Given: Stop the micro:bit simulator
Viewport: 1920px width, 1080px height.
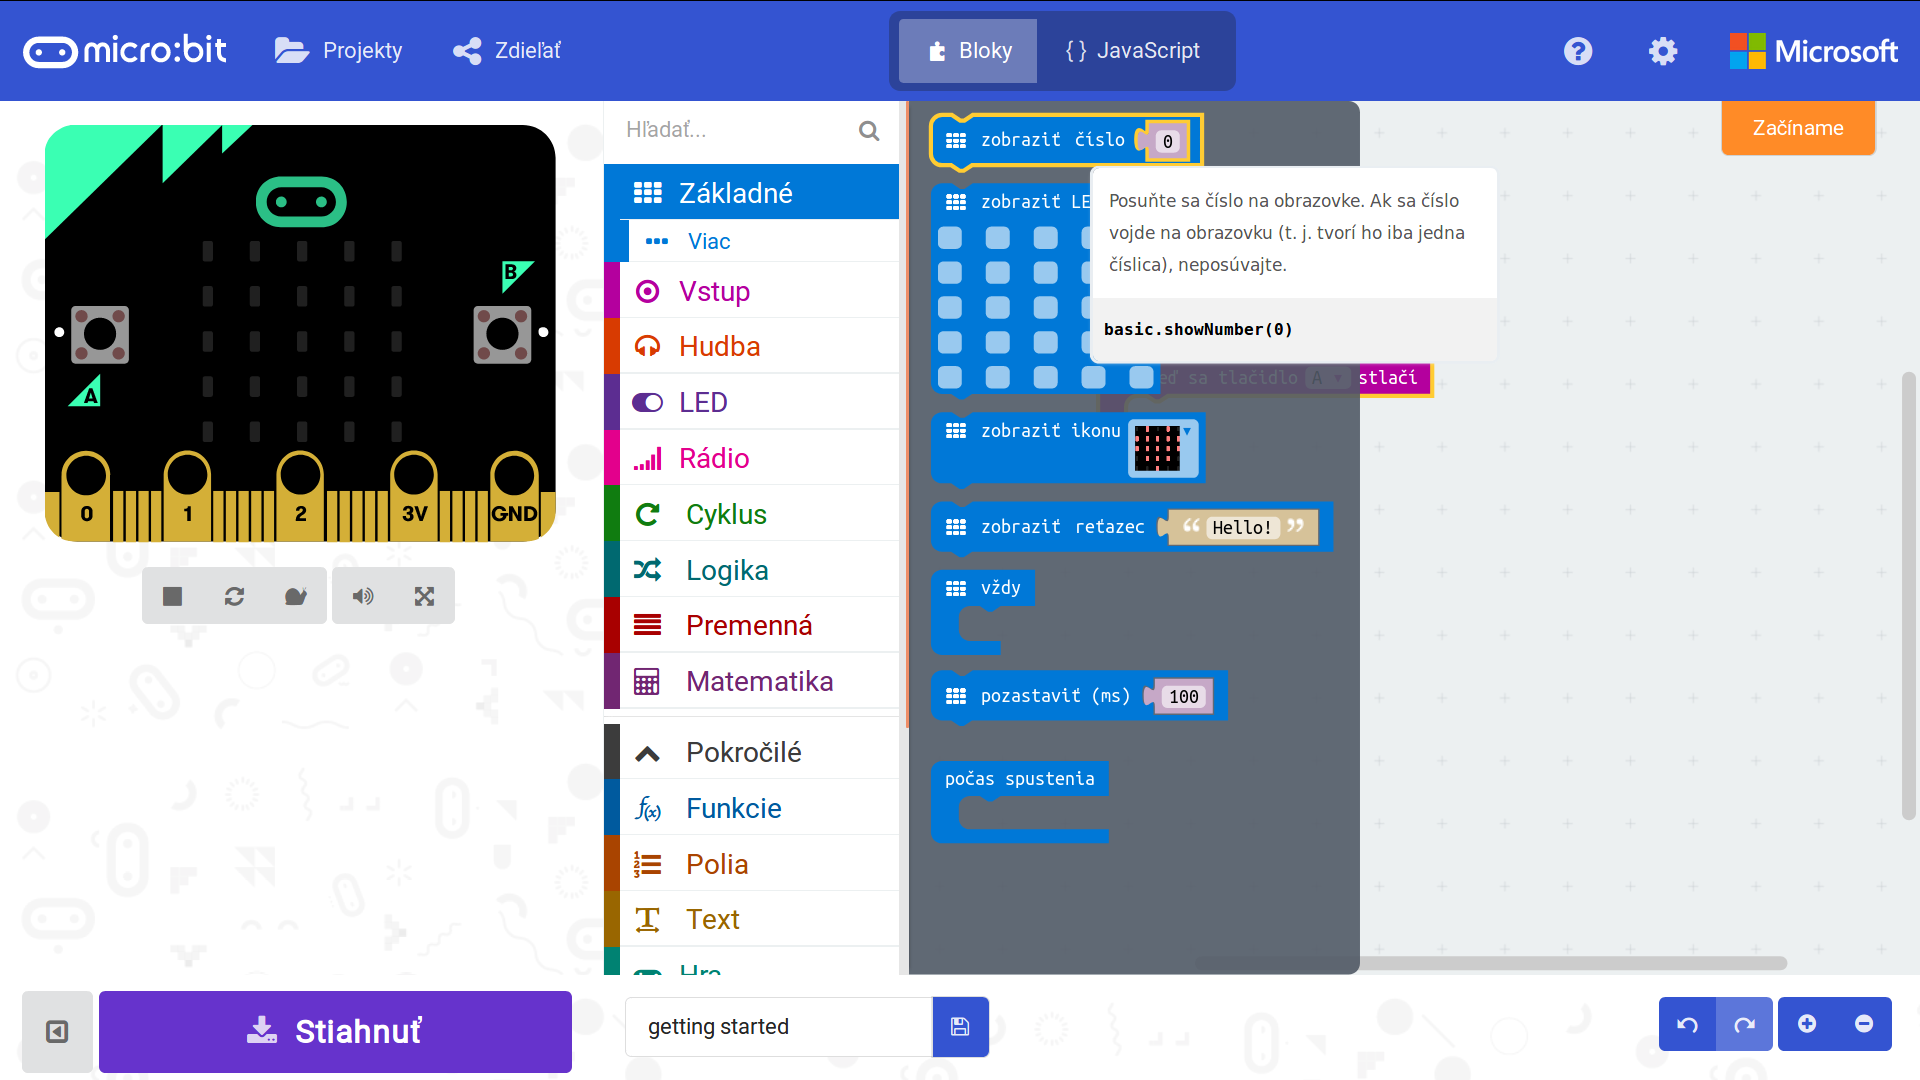Looking at the screenshot, I should tap(172, 597).
